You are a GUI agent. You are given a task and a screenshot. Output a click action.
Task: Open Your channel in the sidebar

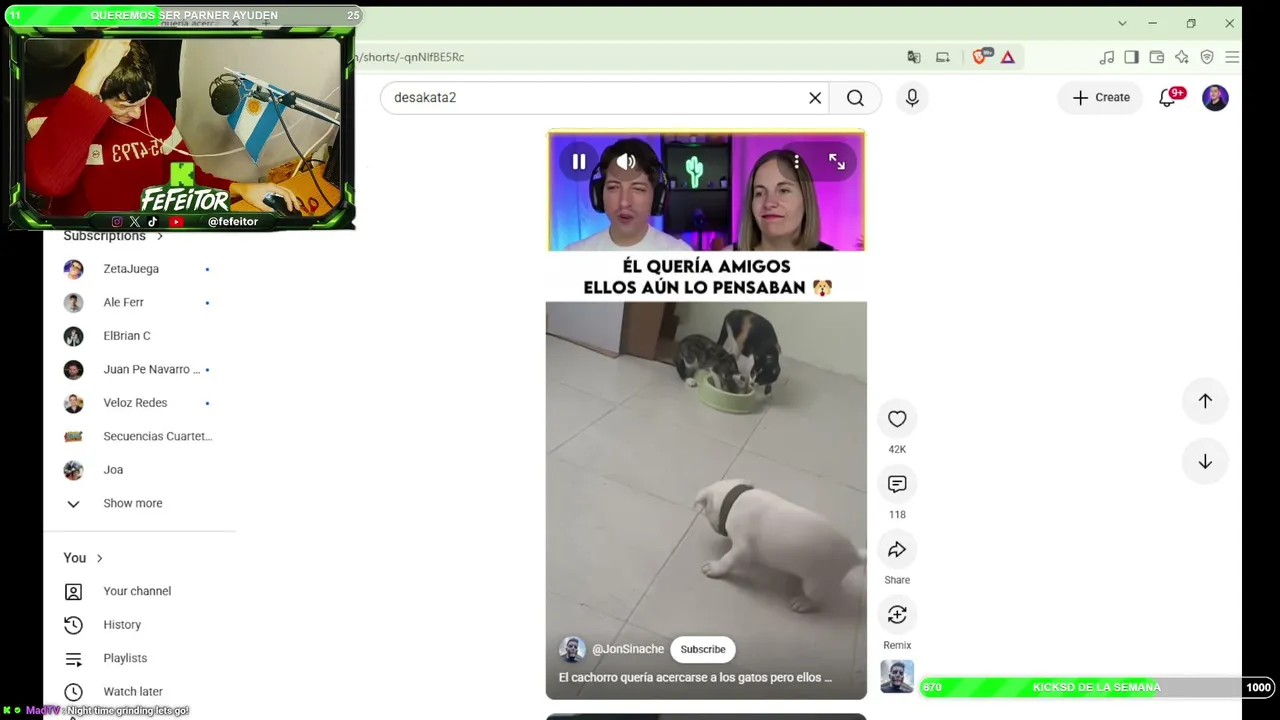[x=138, y=591]
